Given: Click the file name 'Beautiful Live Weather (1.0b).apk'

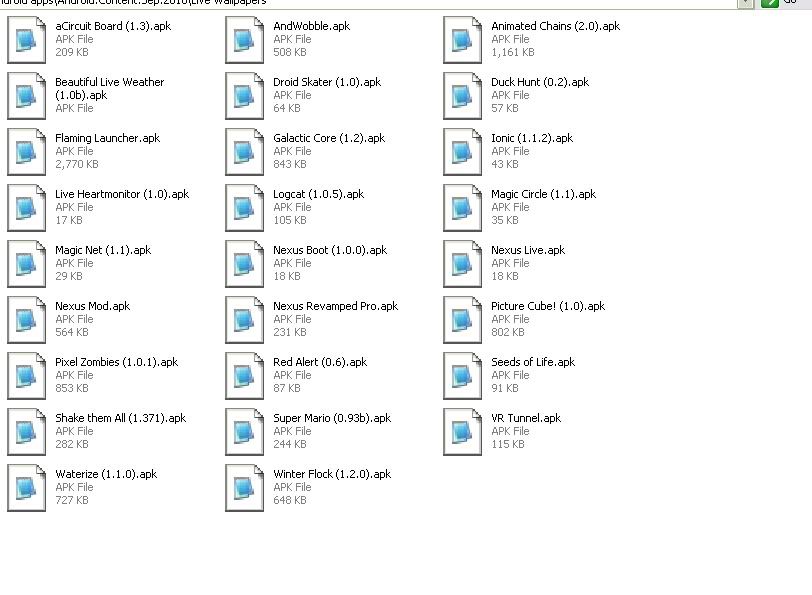Looking at the screenshot, I should click(109, 89).
